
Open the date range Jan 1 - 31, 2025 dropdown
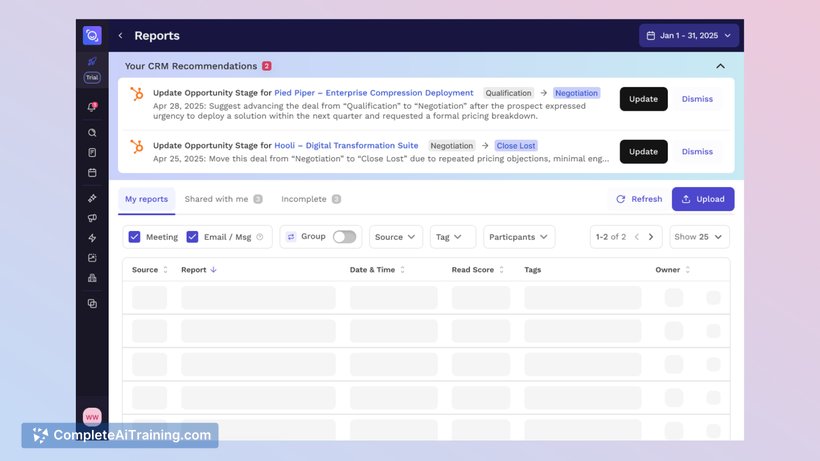(x=689, y=36)
